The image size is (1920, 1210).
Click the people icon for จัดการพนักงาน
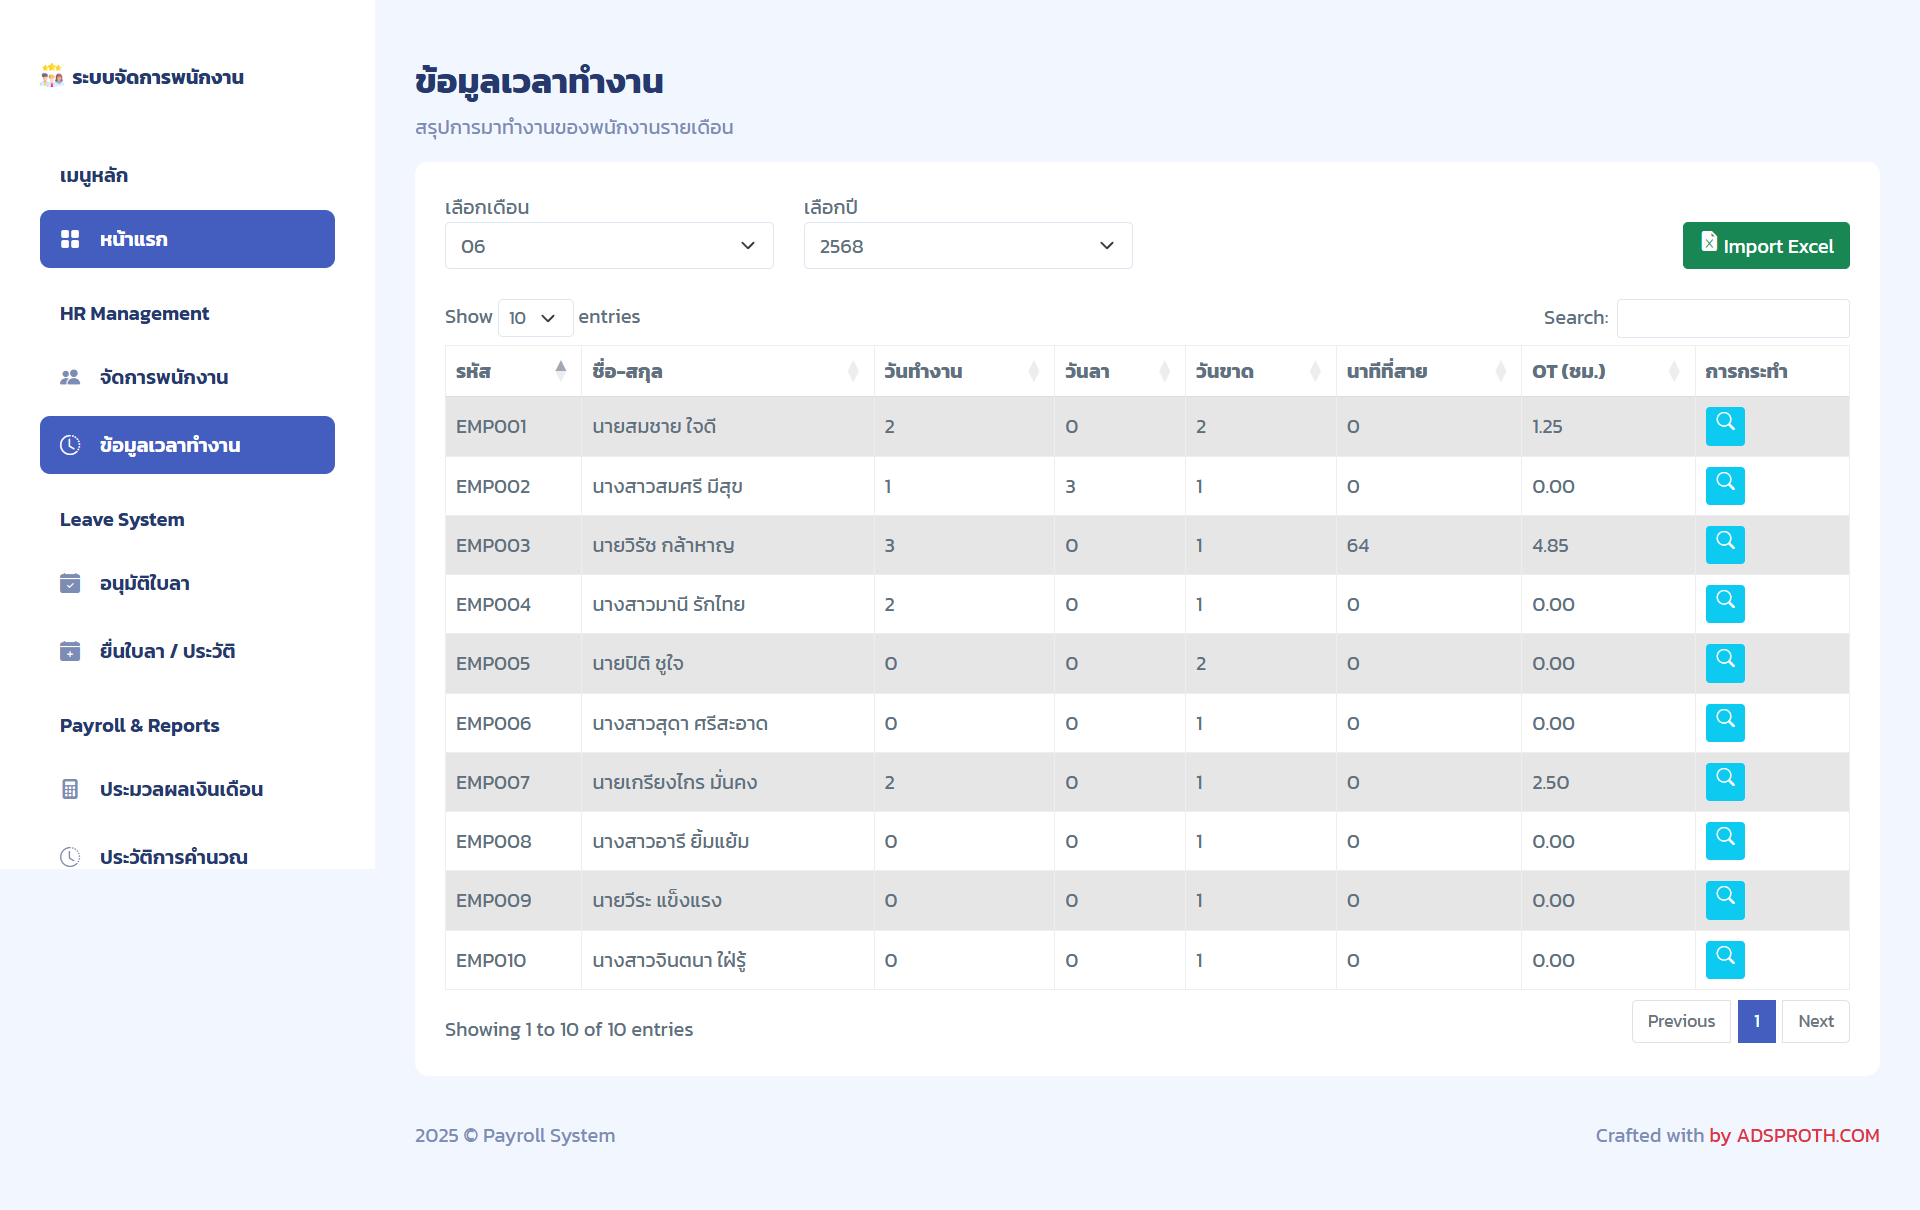(70, 377)
